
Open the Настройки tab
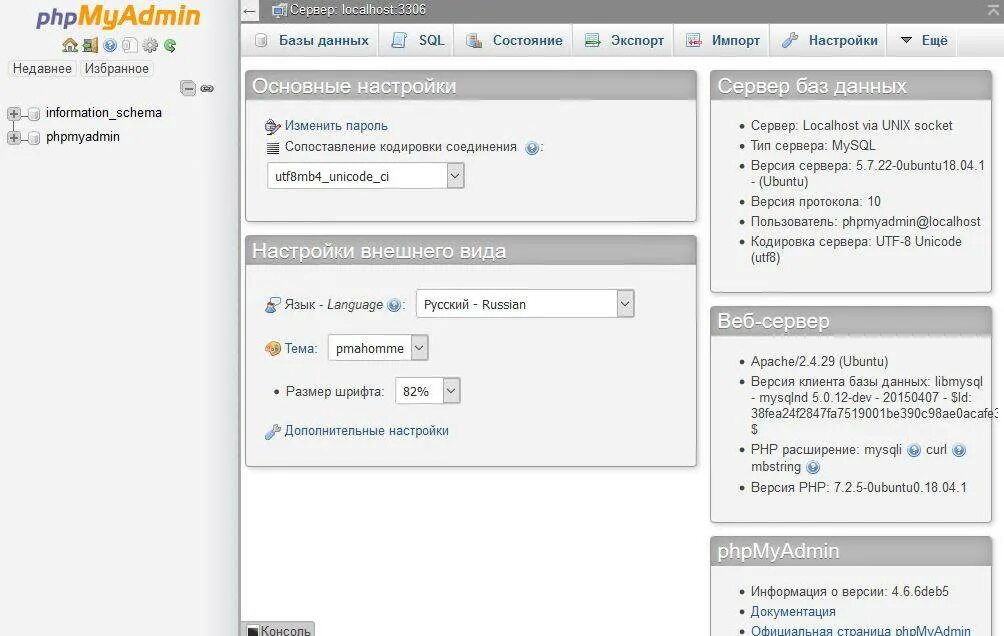pyautogui.click(x=830, y=40)
